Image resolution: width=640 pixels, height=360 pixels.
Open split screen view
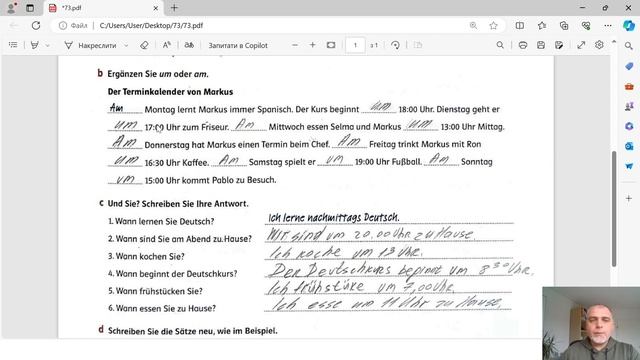[x=520, y=25]
